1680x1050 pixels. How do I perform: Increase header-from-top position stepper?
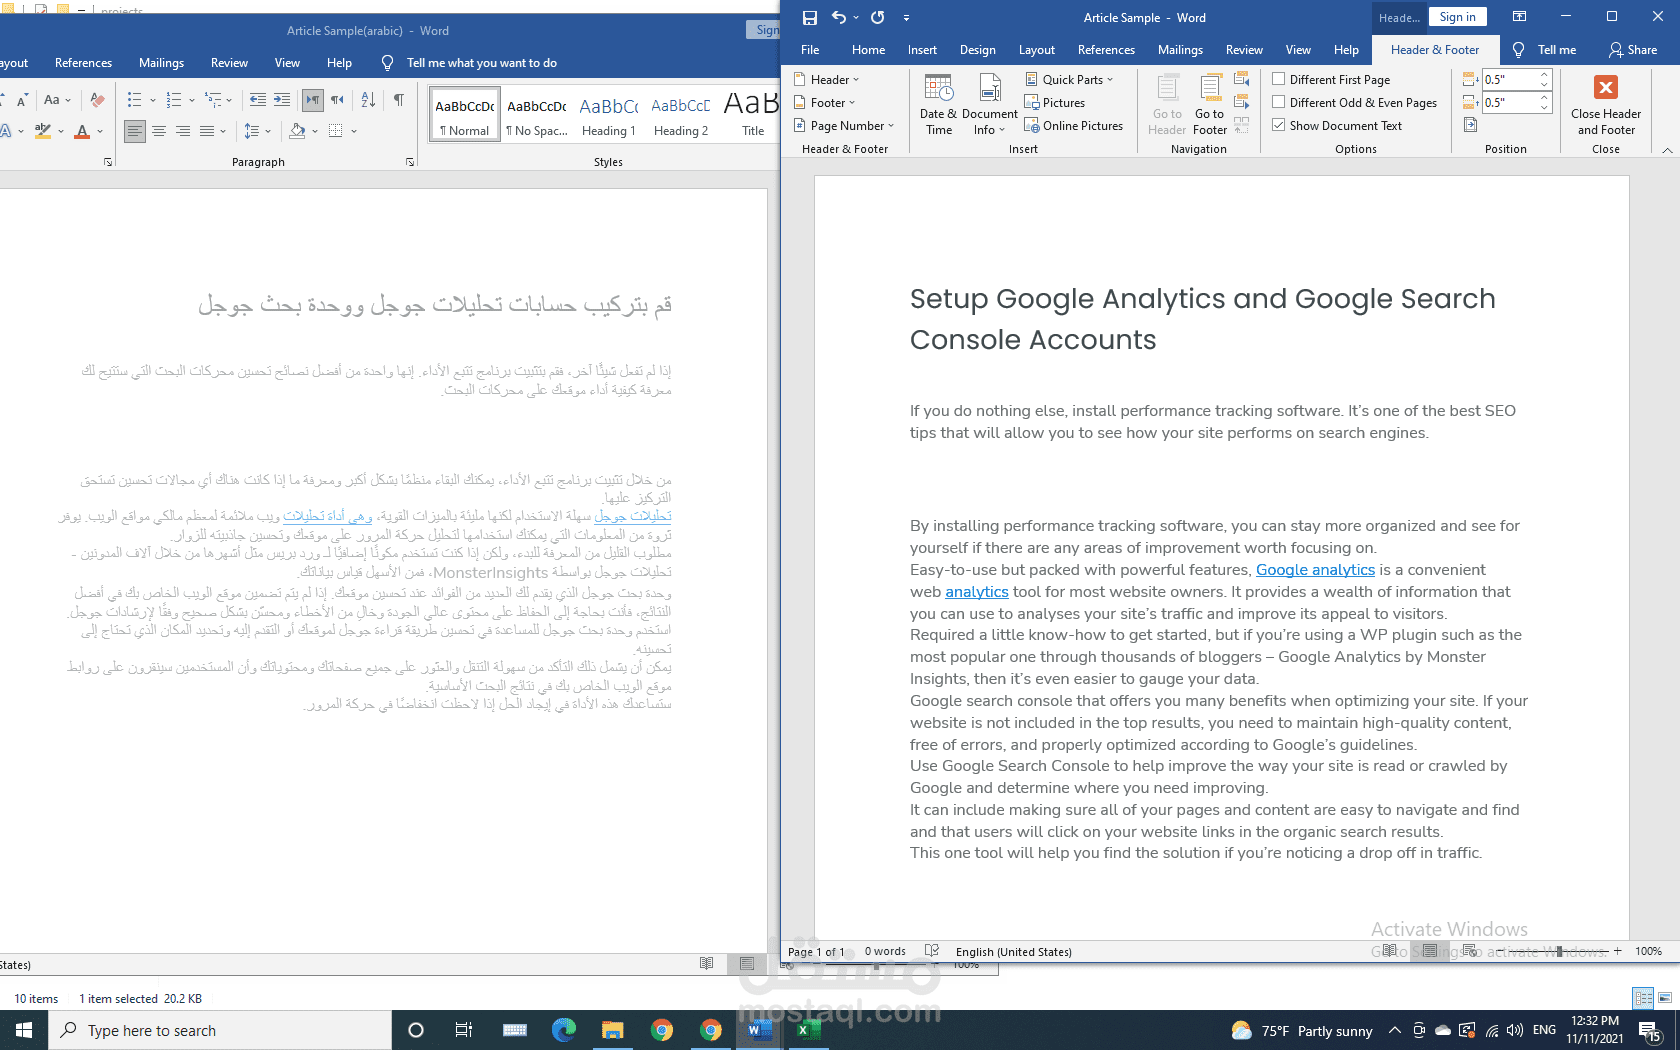[1545, 75]
